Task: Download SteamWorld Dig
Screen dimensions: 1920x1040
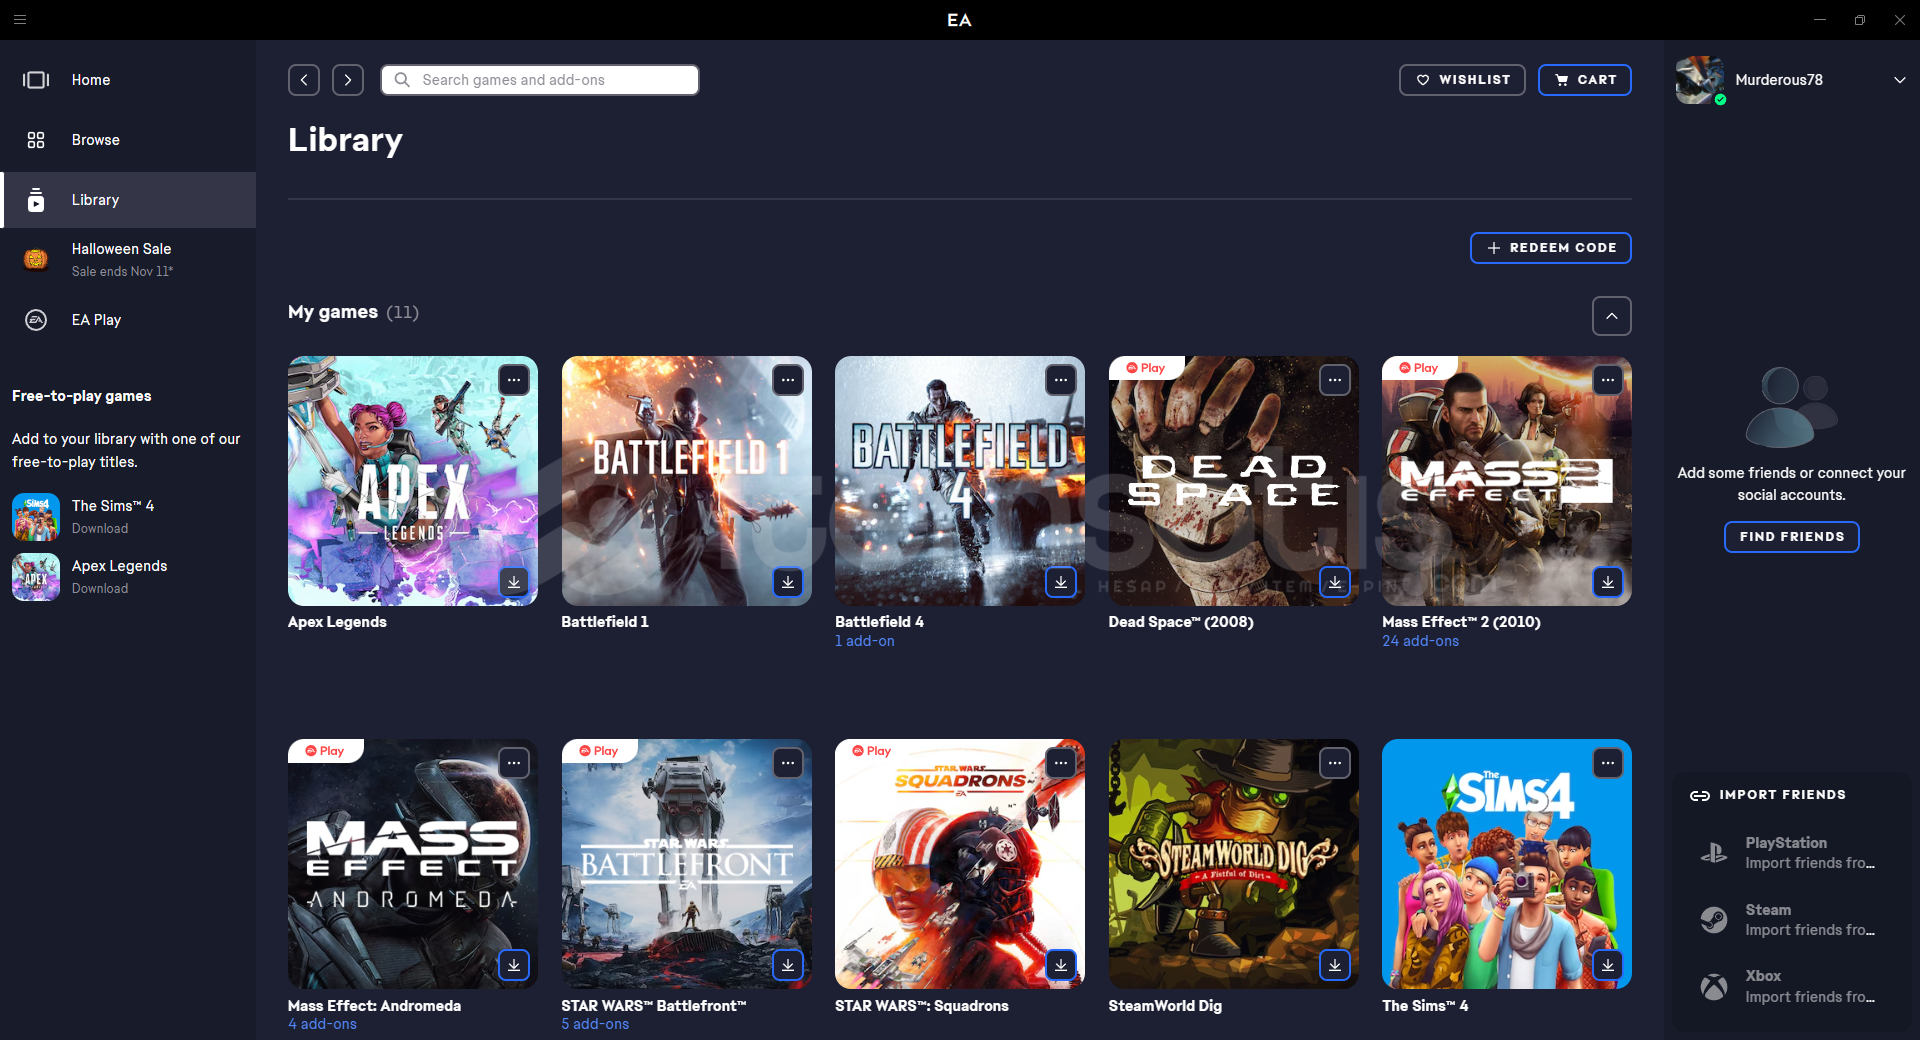Action: [x=1335, y=965]
